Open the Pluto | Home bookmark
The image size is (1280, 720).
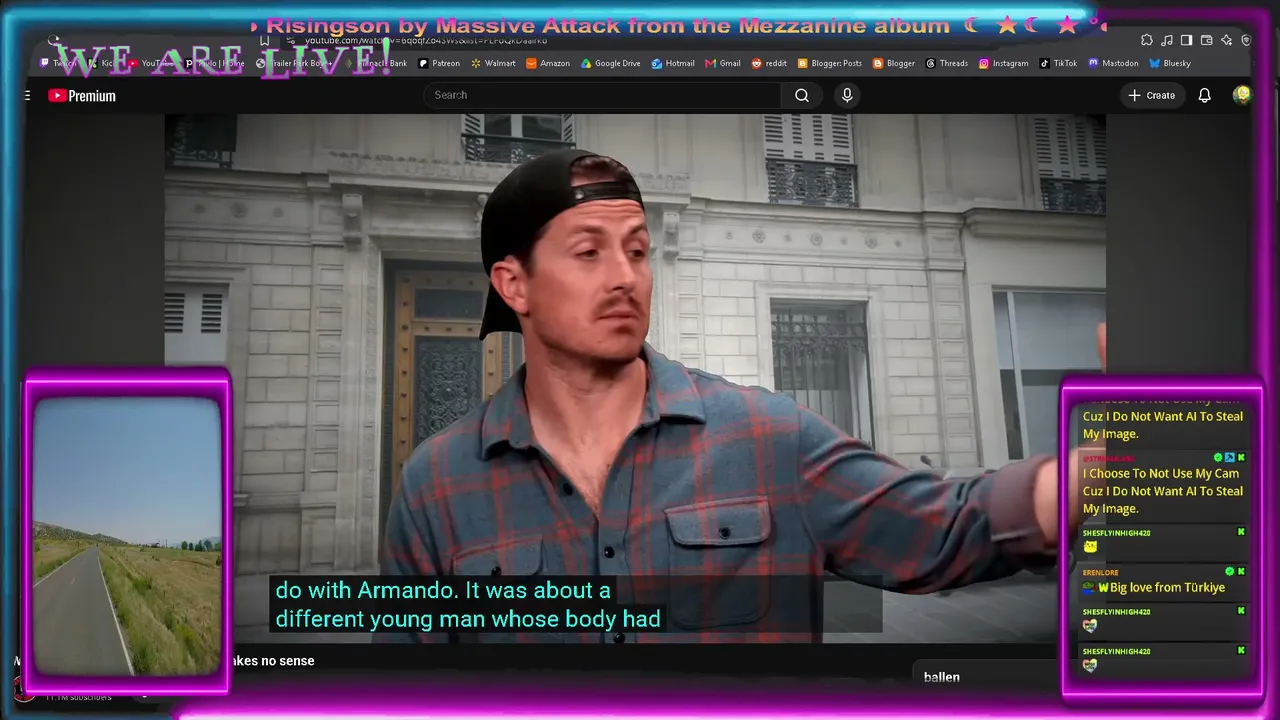coord(215,63)
